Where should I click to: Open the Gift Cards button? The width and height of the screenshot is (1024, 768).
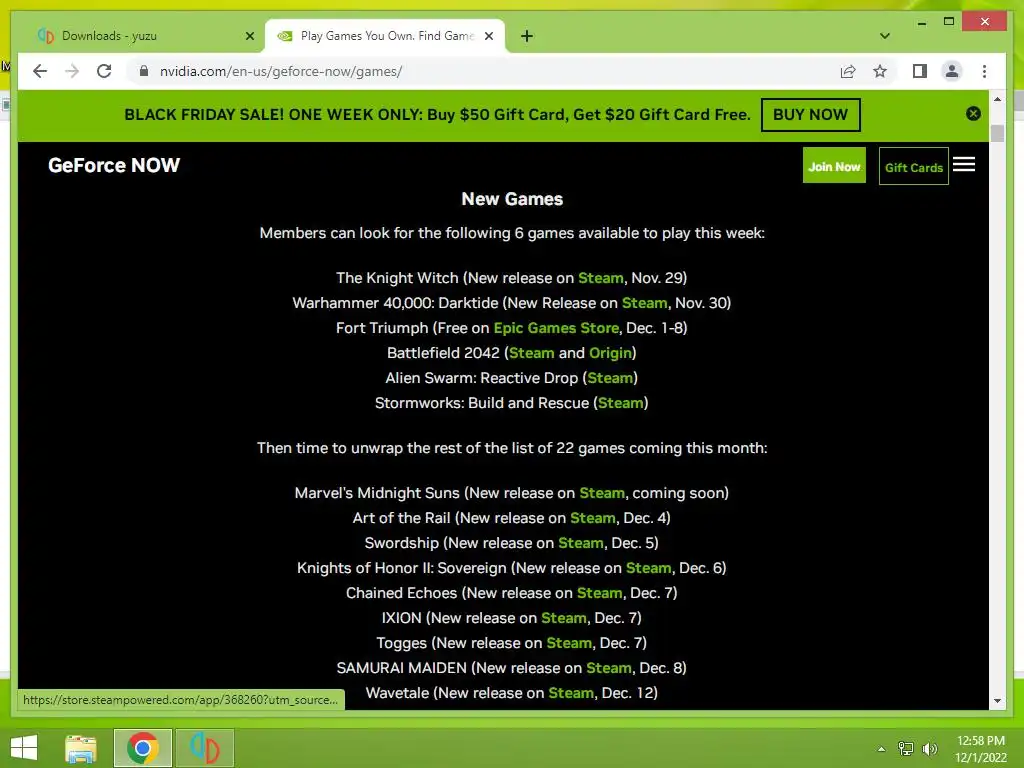[914, 167]
